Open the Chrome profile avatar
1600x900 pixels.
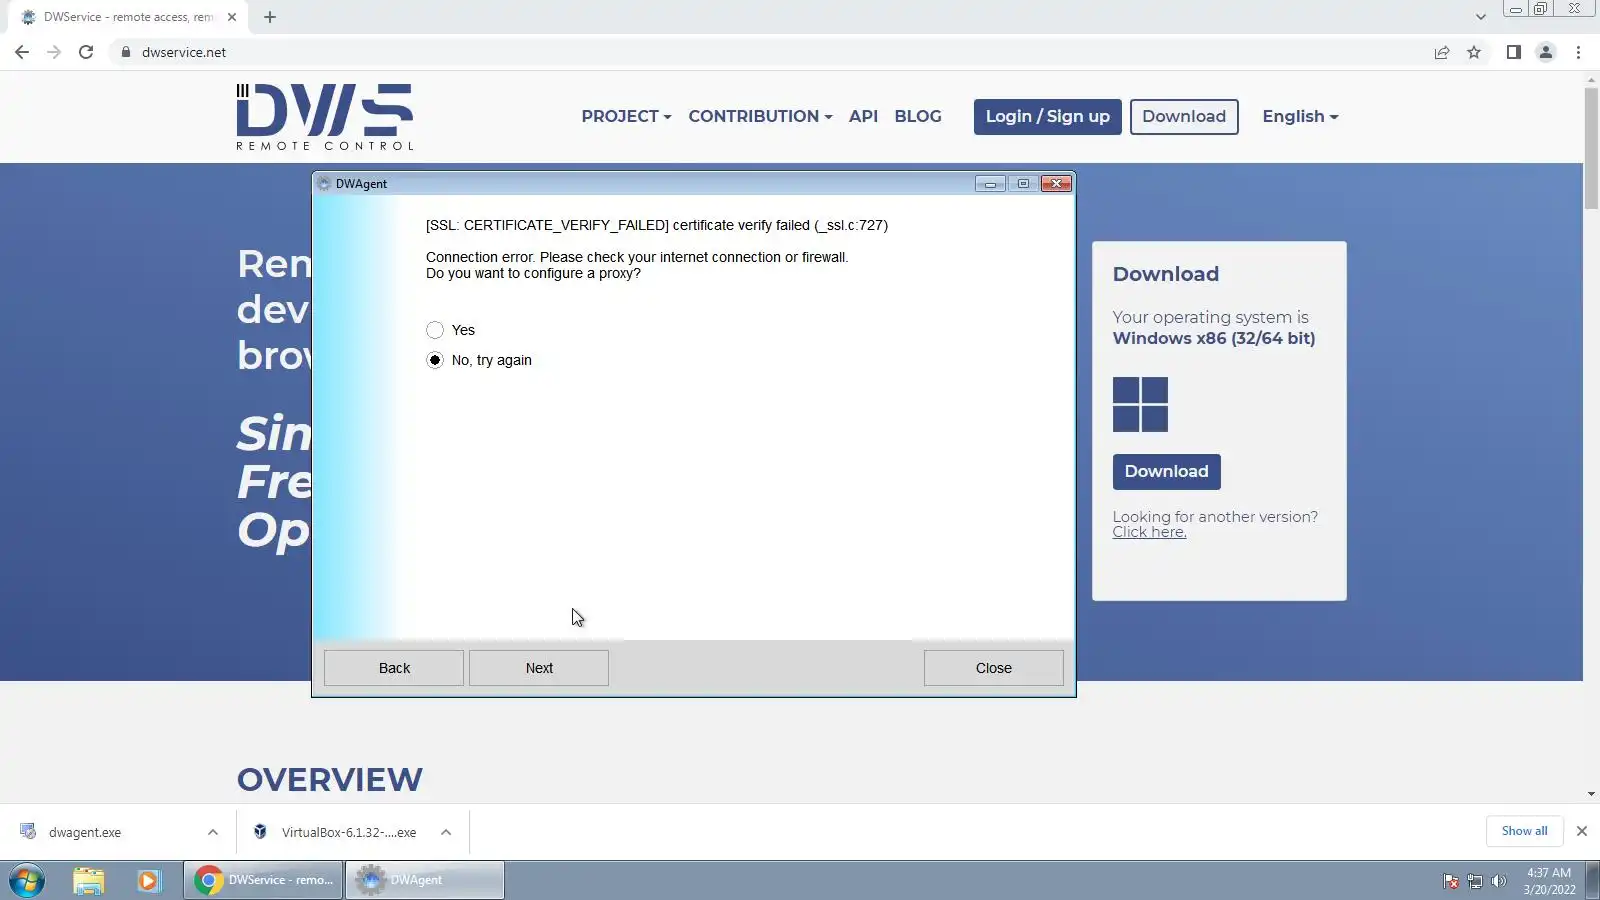(1546, 52)
